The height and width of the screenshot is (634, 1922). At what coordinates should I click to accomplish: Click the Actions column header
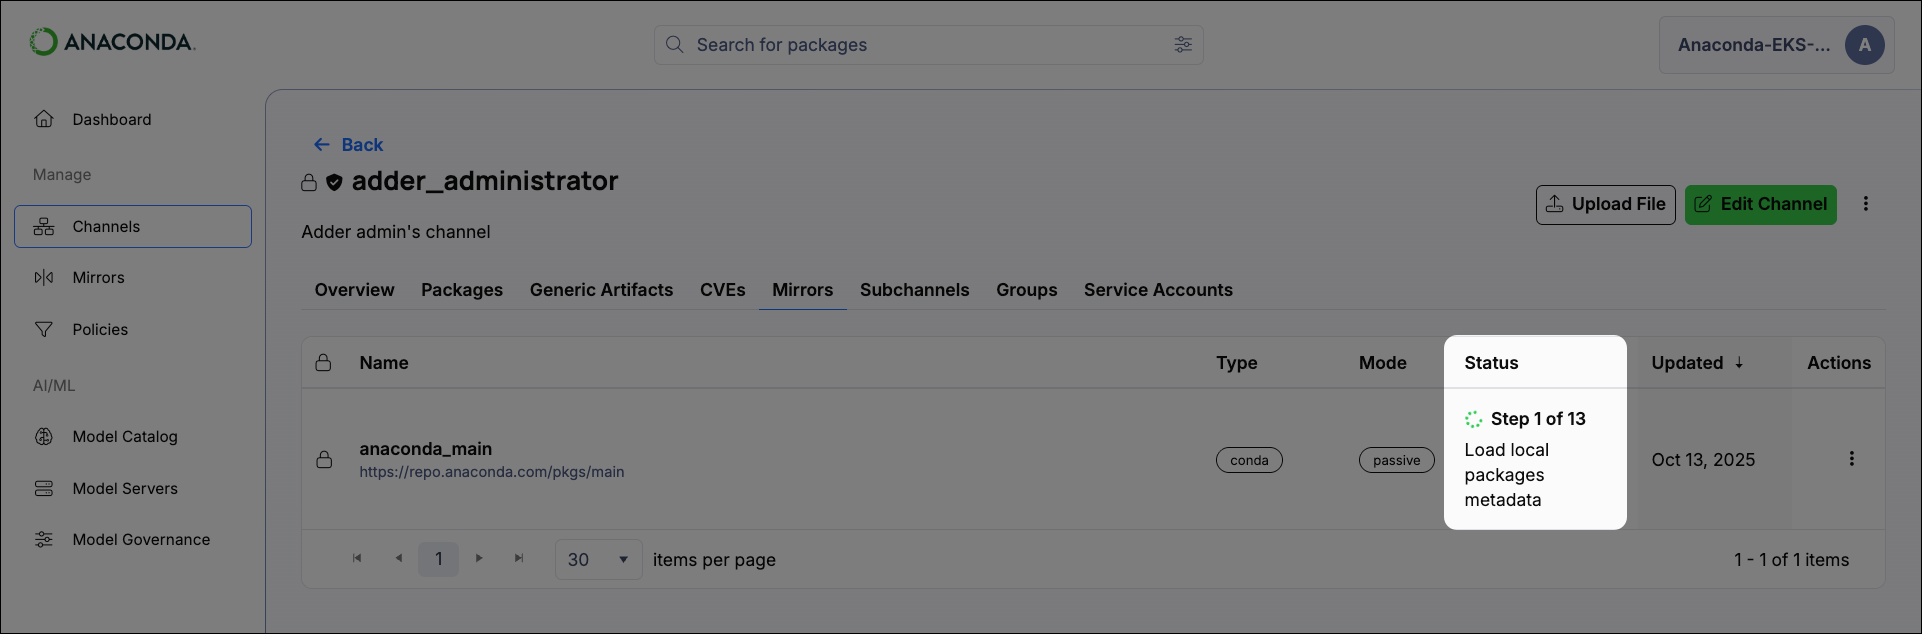pos(1838,363)
